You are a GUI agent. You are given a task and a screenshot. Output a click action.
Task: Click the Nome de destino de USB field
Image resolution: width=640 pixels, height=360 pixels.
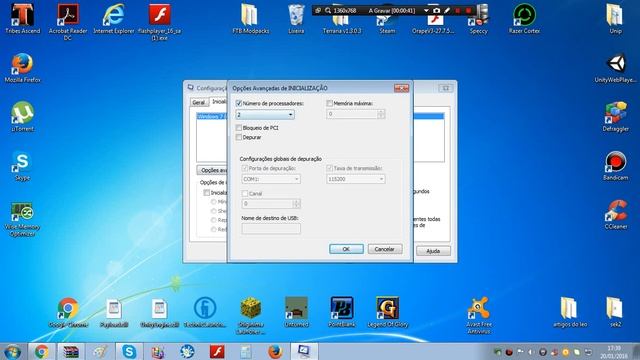click(x=271, y=229)
